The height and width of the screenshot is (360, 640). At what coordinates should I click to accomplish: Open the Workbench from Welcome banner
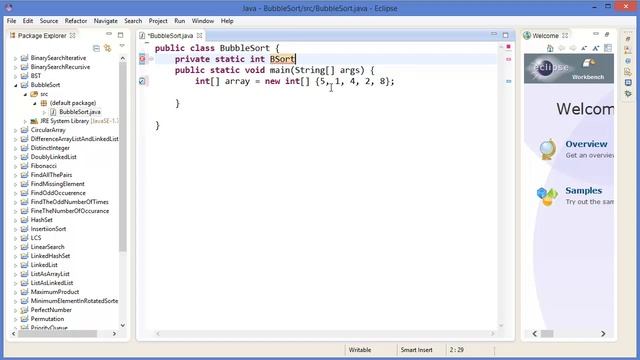tap(588, 69)
